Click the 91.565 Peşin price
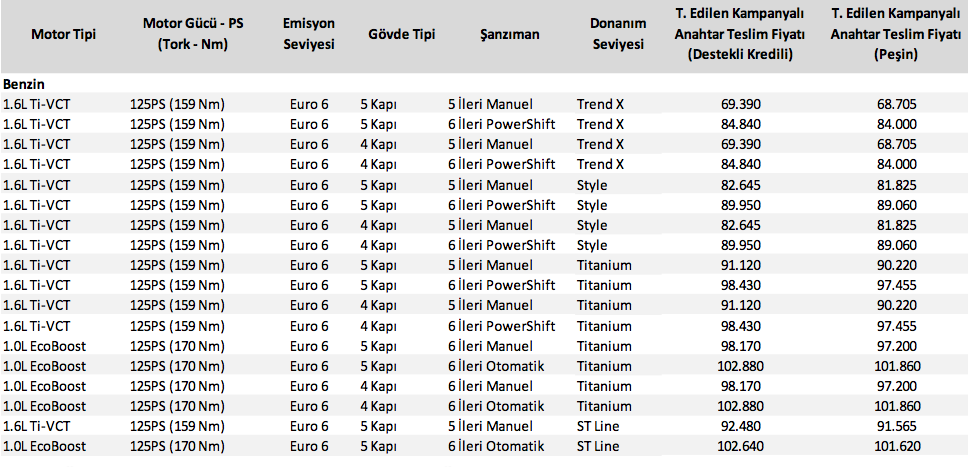The height and width of the screenshot is (467, 968). [896, 427]
